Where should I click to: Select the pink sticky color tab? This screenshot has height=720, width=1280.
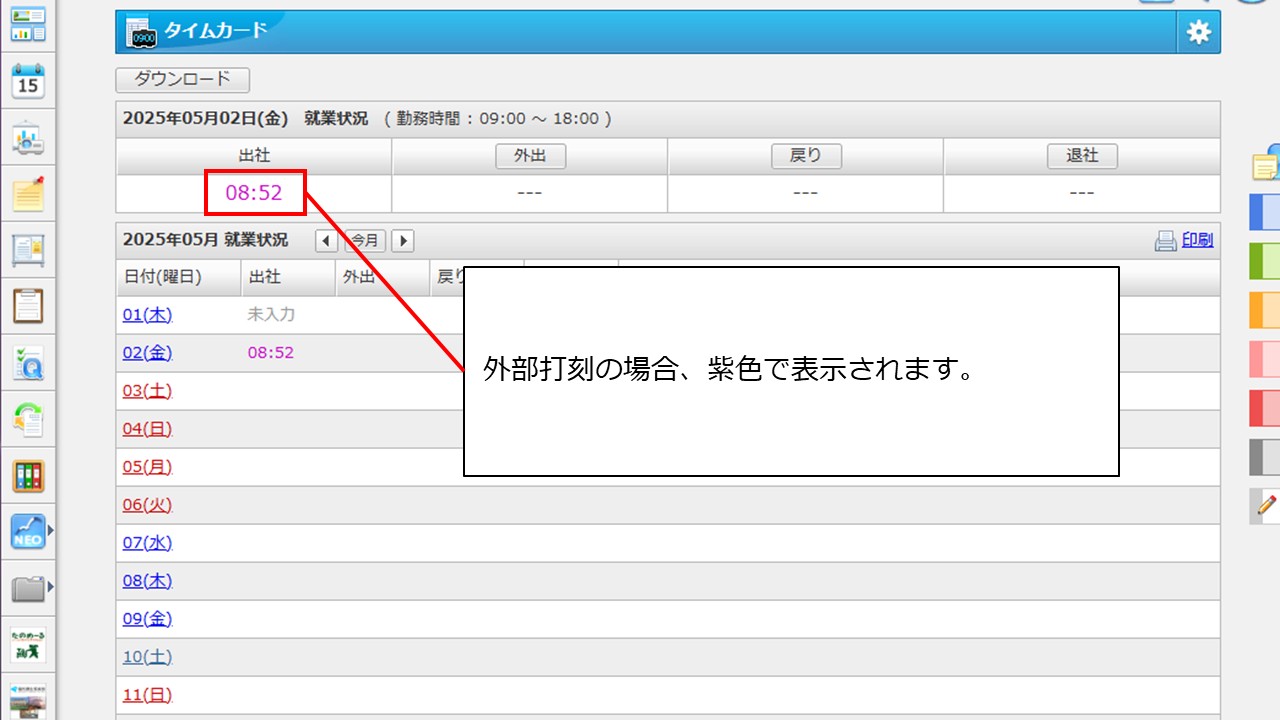click(x=1265, y=359)
